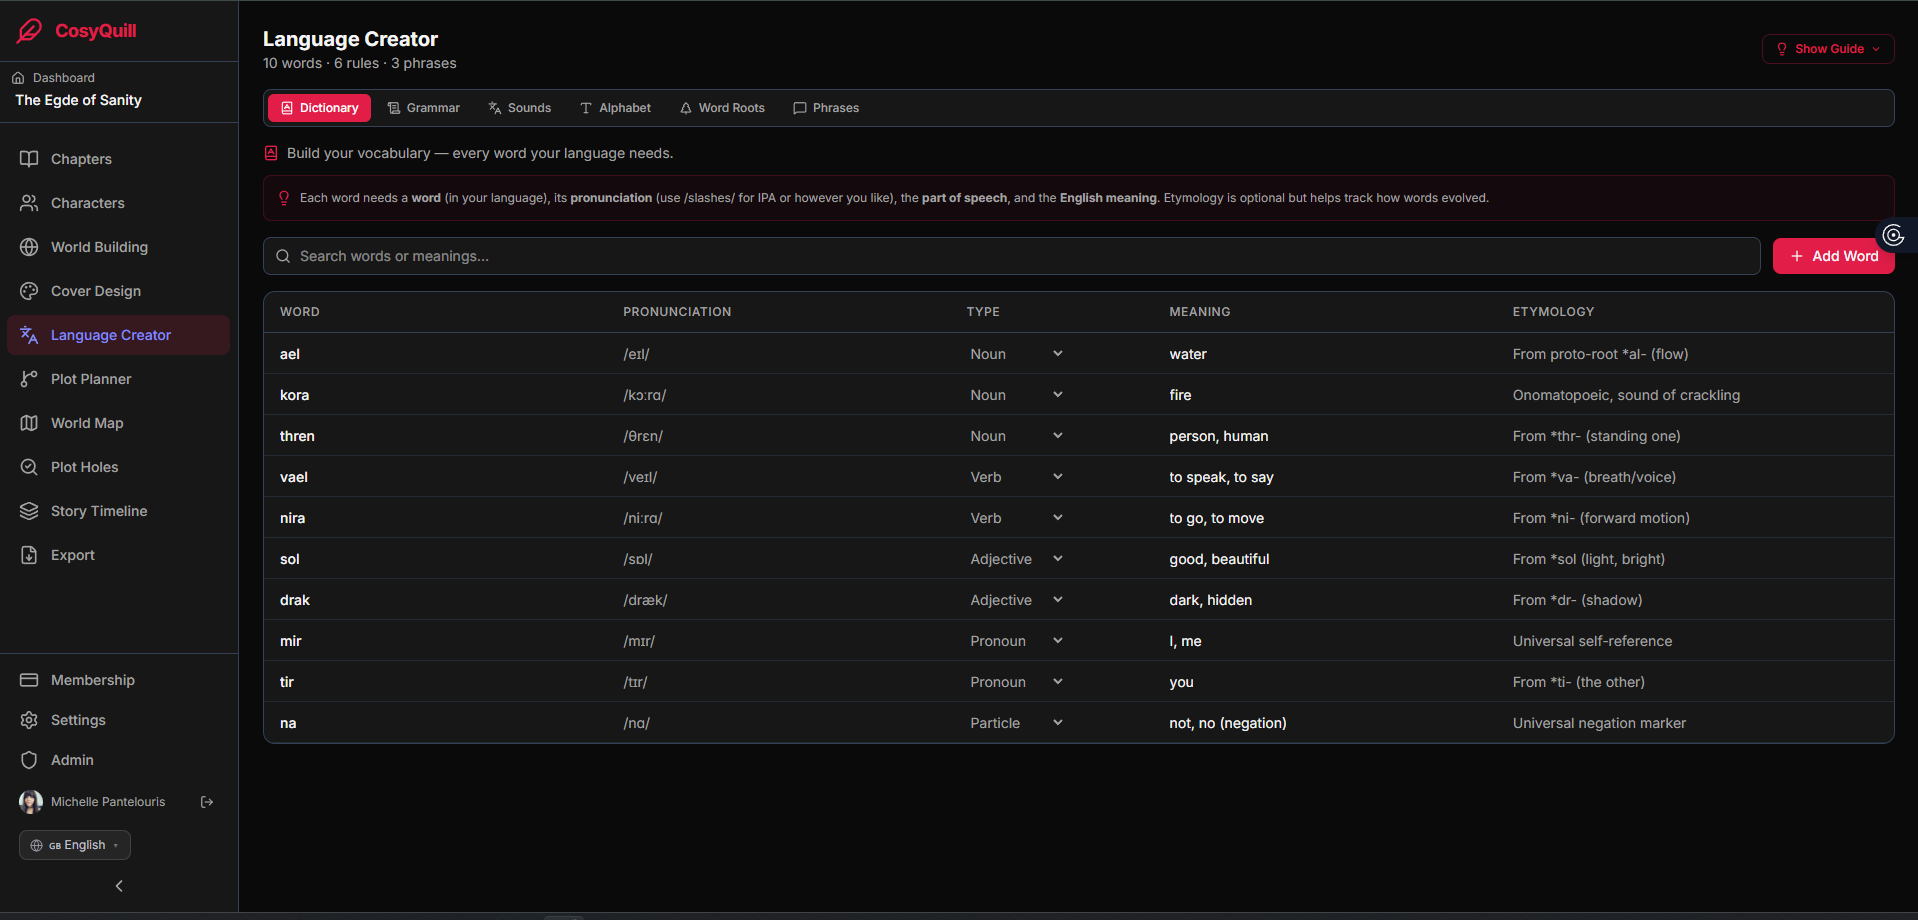The image size is (1918, 920).
Task: Click the Plot Holes magnifier icon
Action: 29,467
